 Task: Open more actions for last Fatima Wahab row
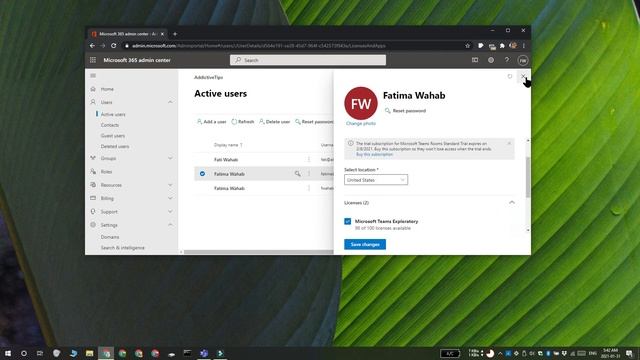[x=309, y=188]
